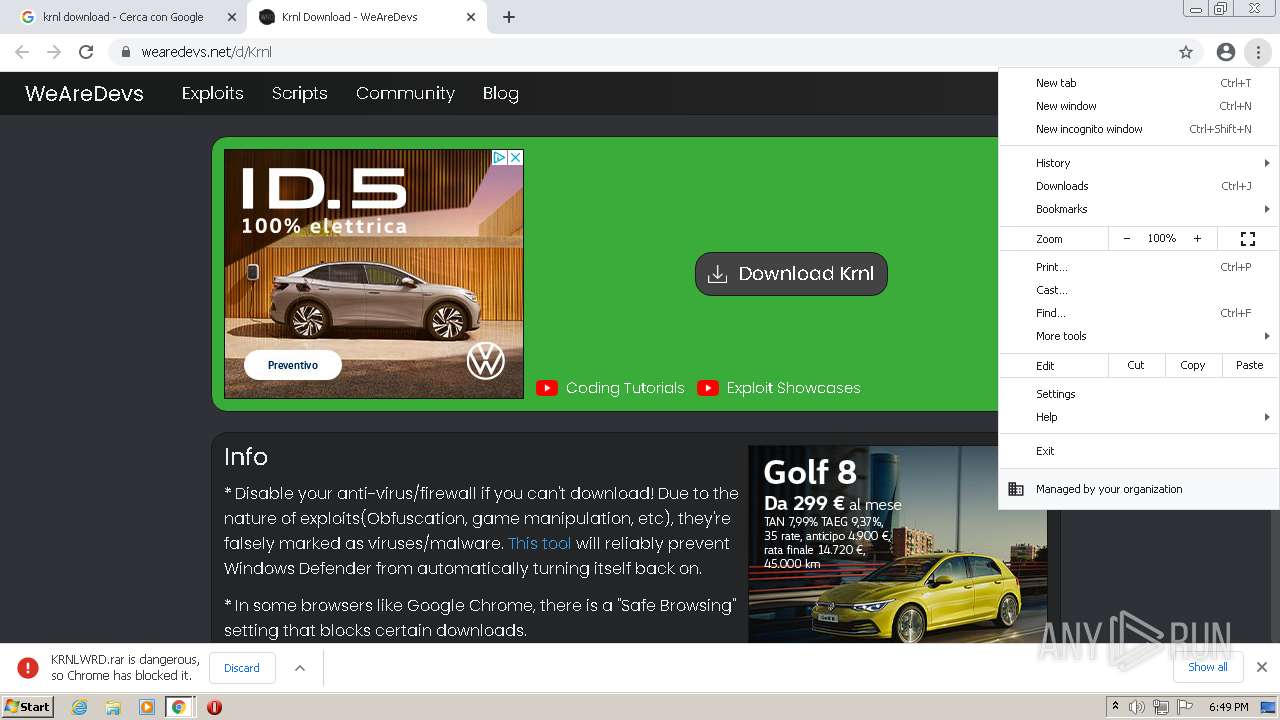Viewport: 1280px width, 720px height.
Task: Click the Chrome taskbar icon
Action: point(179,707)
